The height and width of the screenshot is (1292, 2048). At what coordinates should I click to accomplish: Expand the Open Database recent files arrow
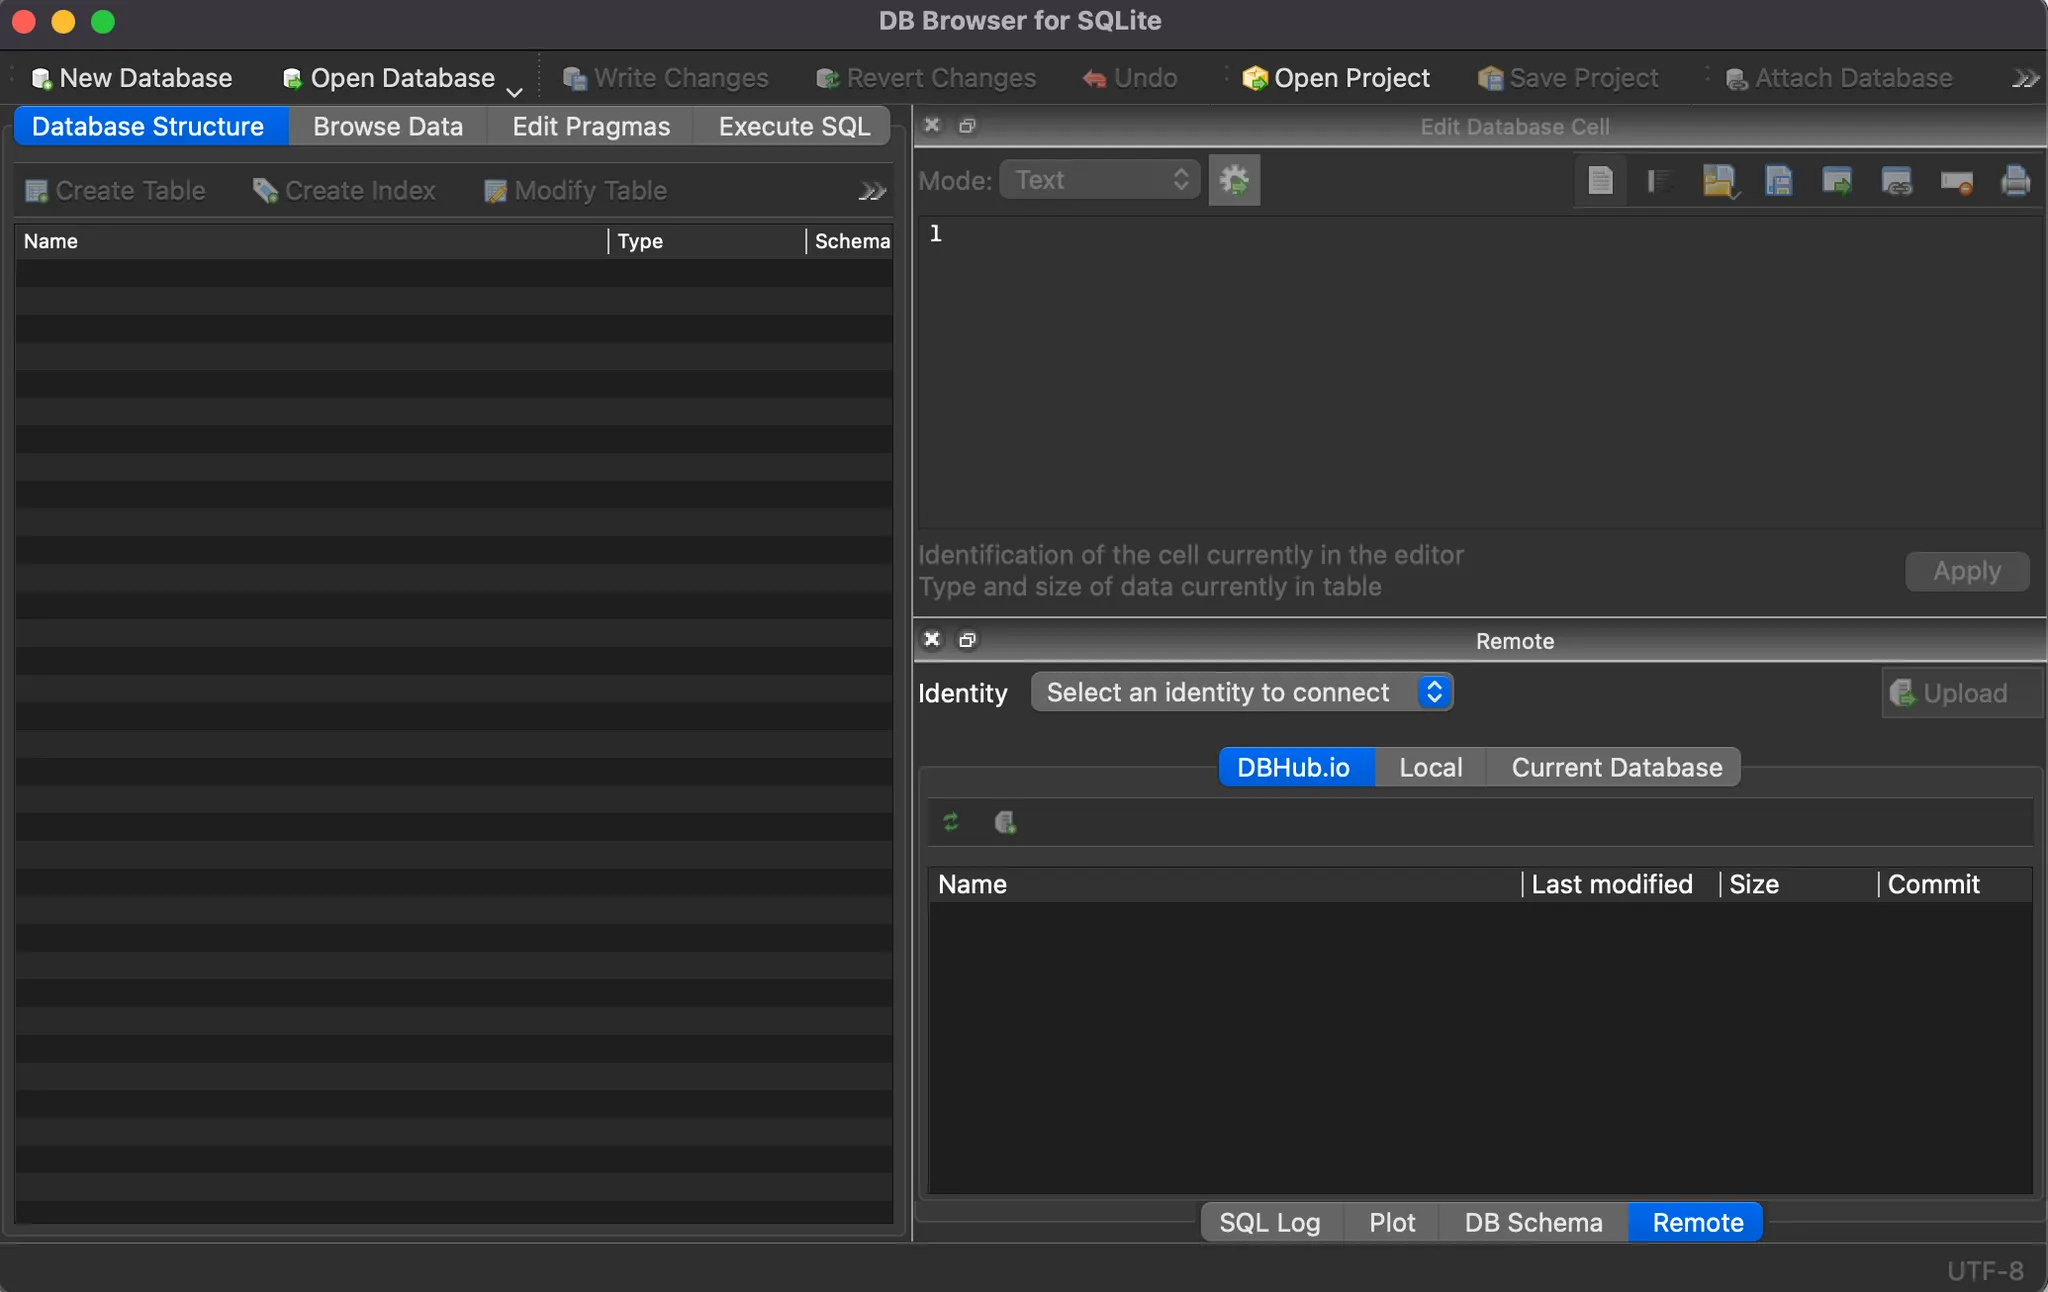(515, 91)
